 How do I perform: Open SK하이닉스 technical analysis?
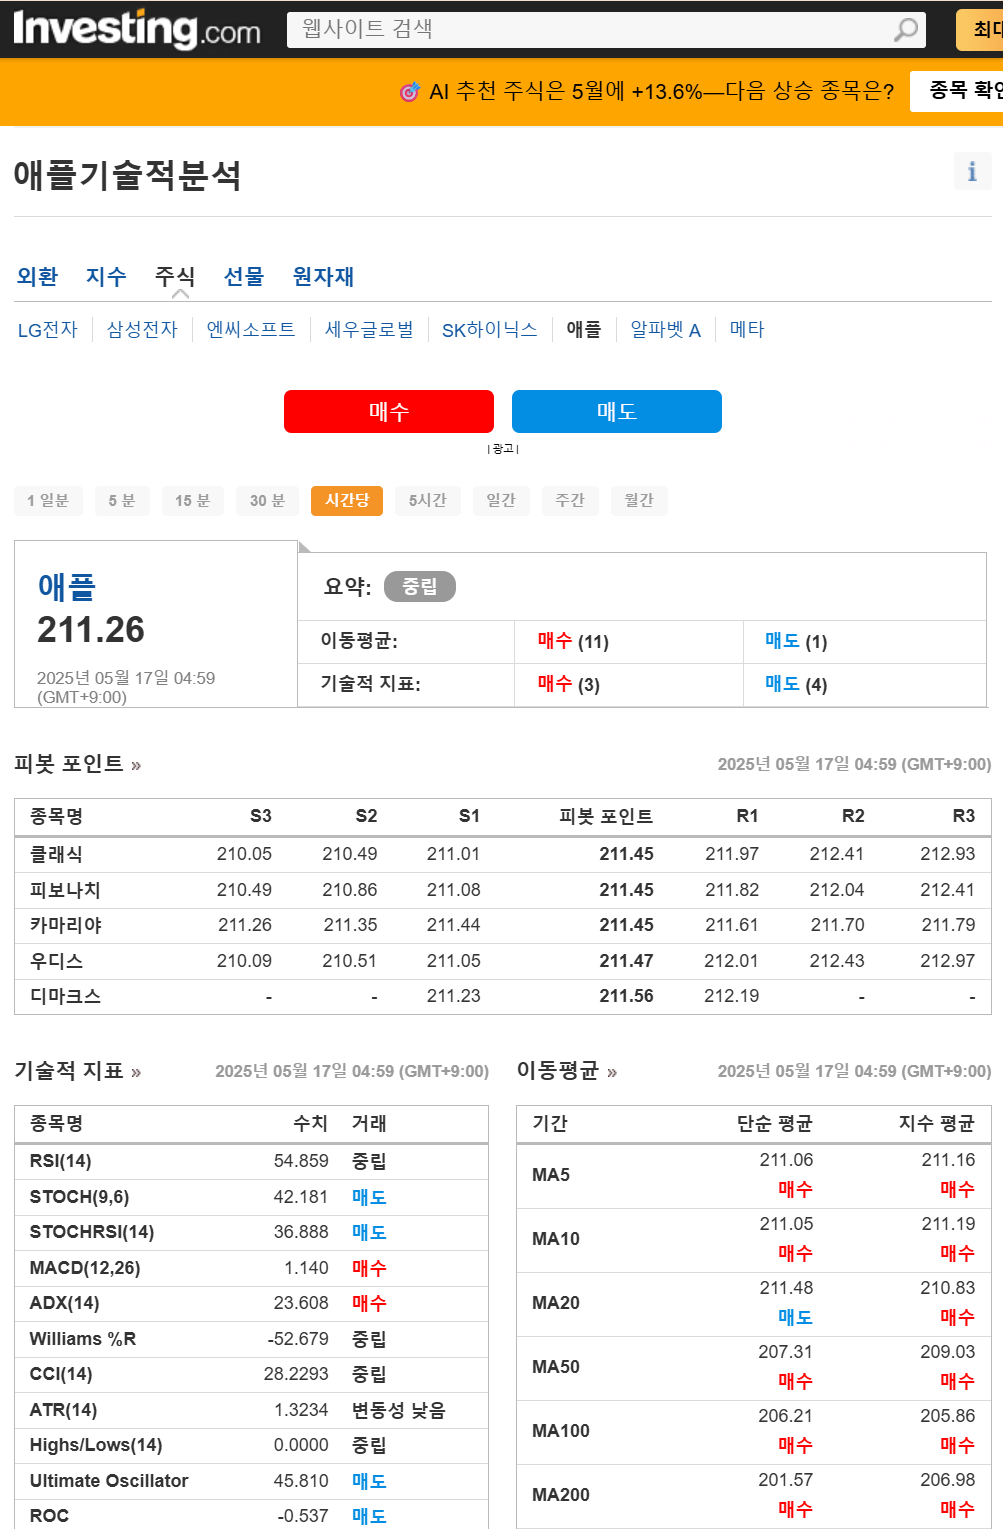(490, 329)
